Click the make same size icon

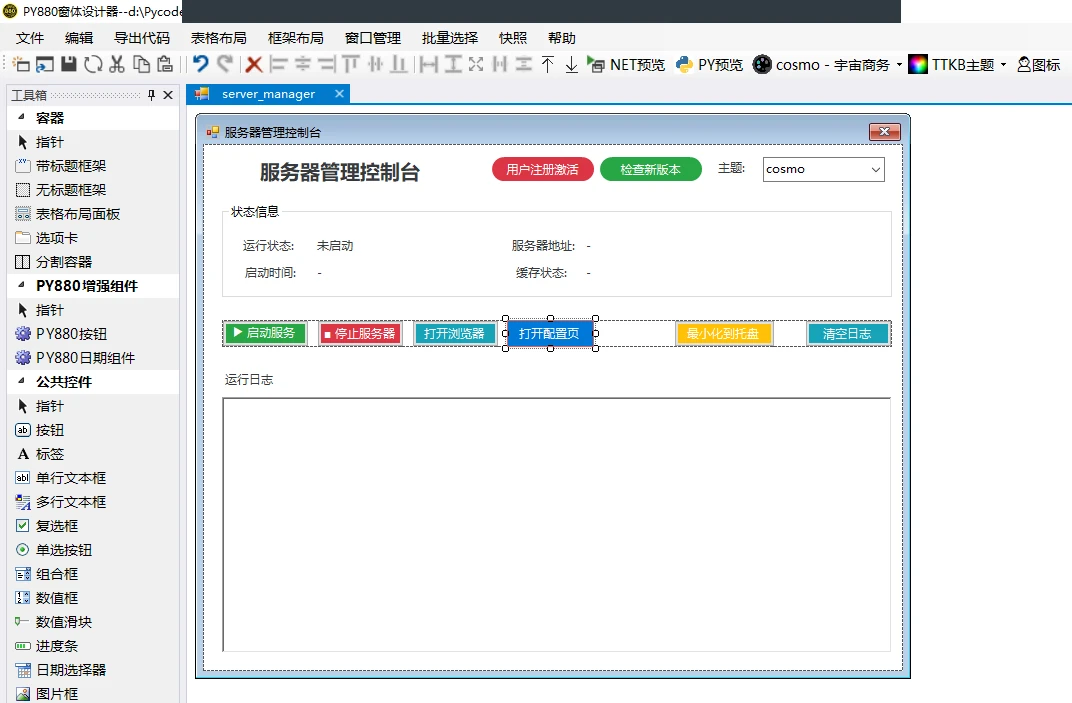(477, 64)
